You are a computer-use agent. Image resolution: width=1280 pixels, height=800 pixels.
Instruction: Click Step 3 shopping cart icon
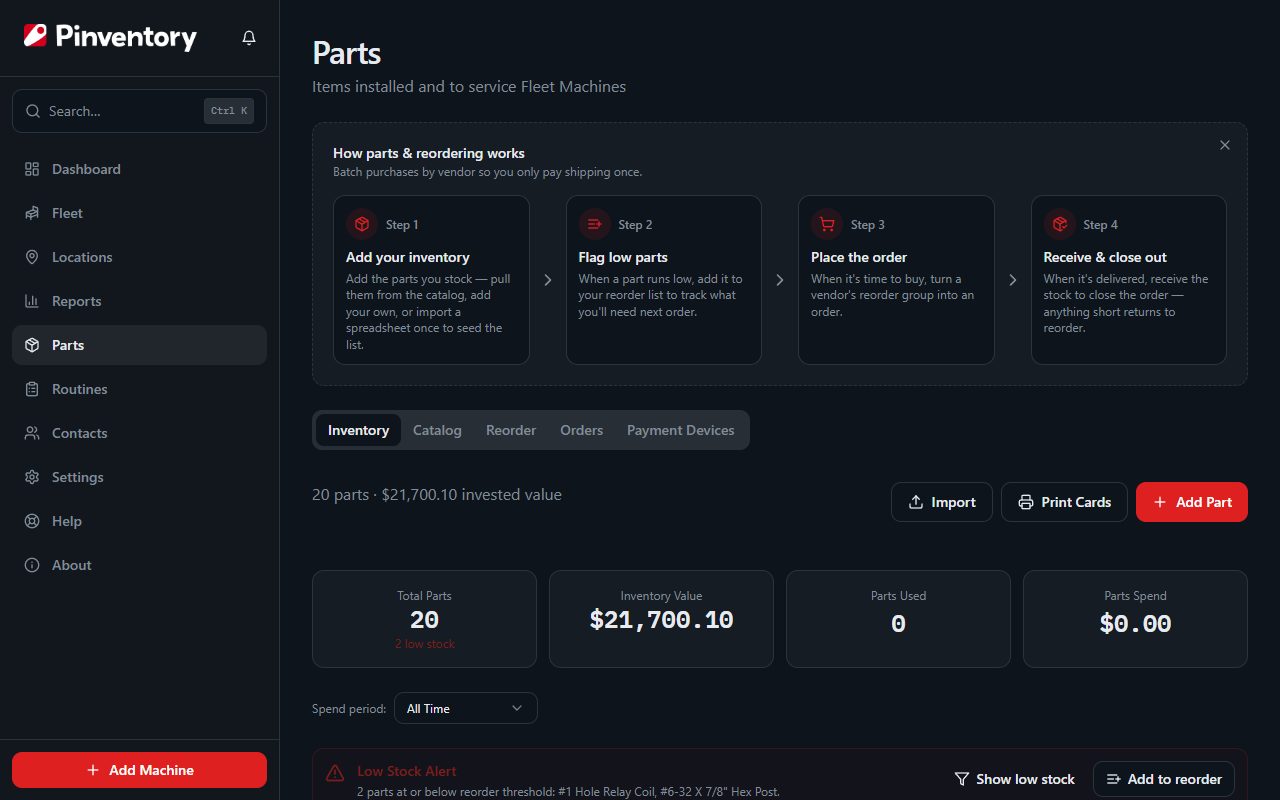point(827,224)
